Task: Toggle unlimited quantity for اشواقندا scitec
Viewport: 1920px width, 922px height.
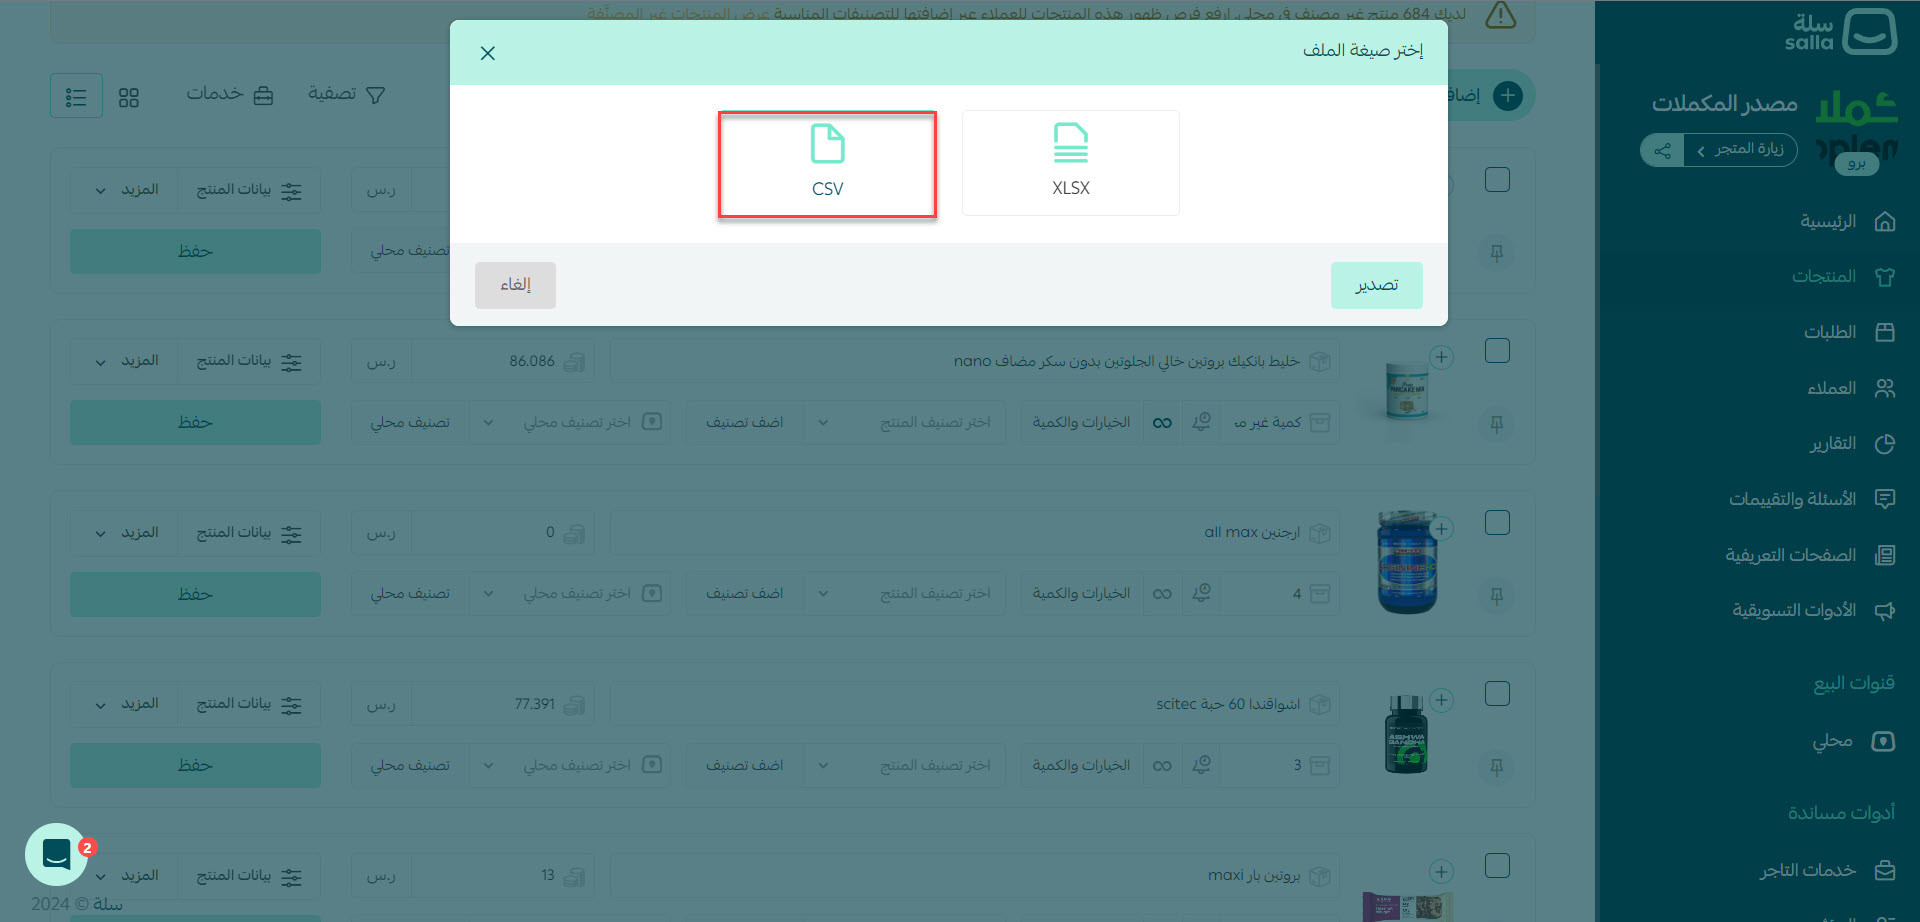Action: (x=1162, y=766)
